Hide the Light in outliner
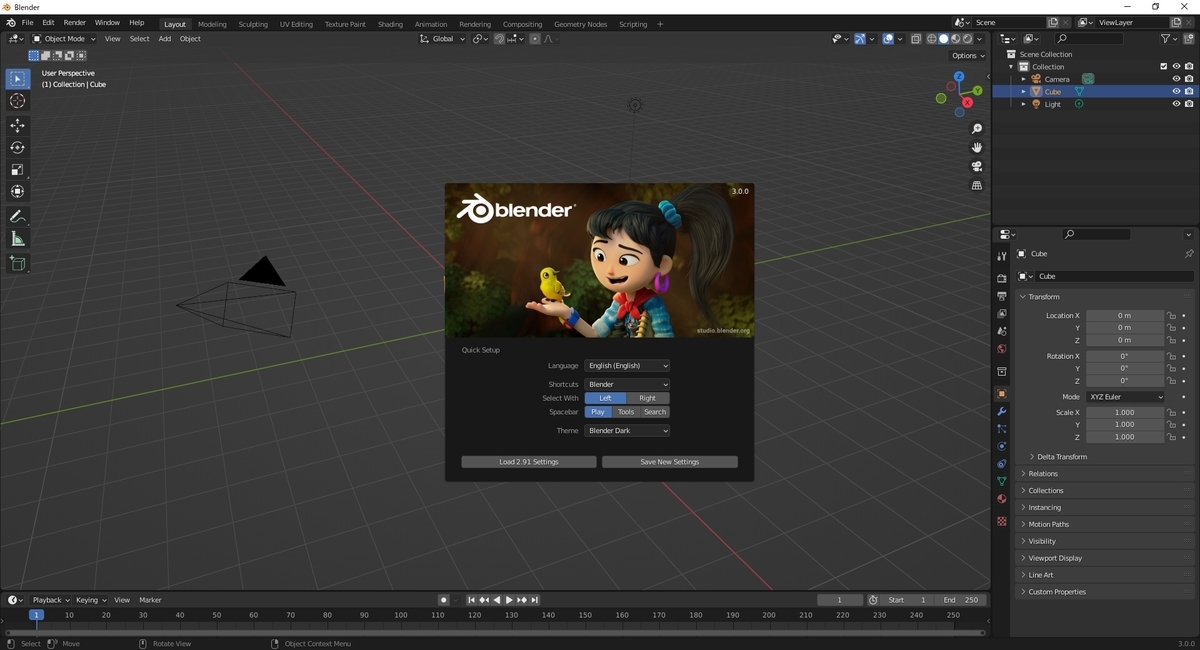Viewport: 1200px width, 650px height. (x=1176, y=104)
